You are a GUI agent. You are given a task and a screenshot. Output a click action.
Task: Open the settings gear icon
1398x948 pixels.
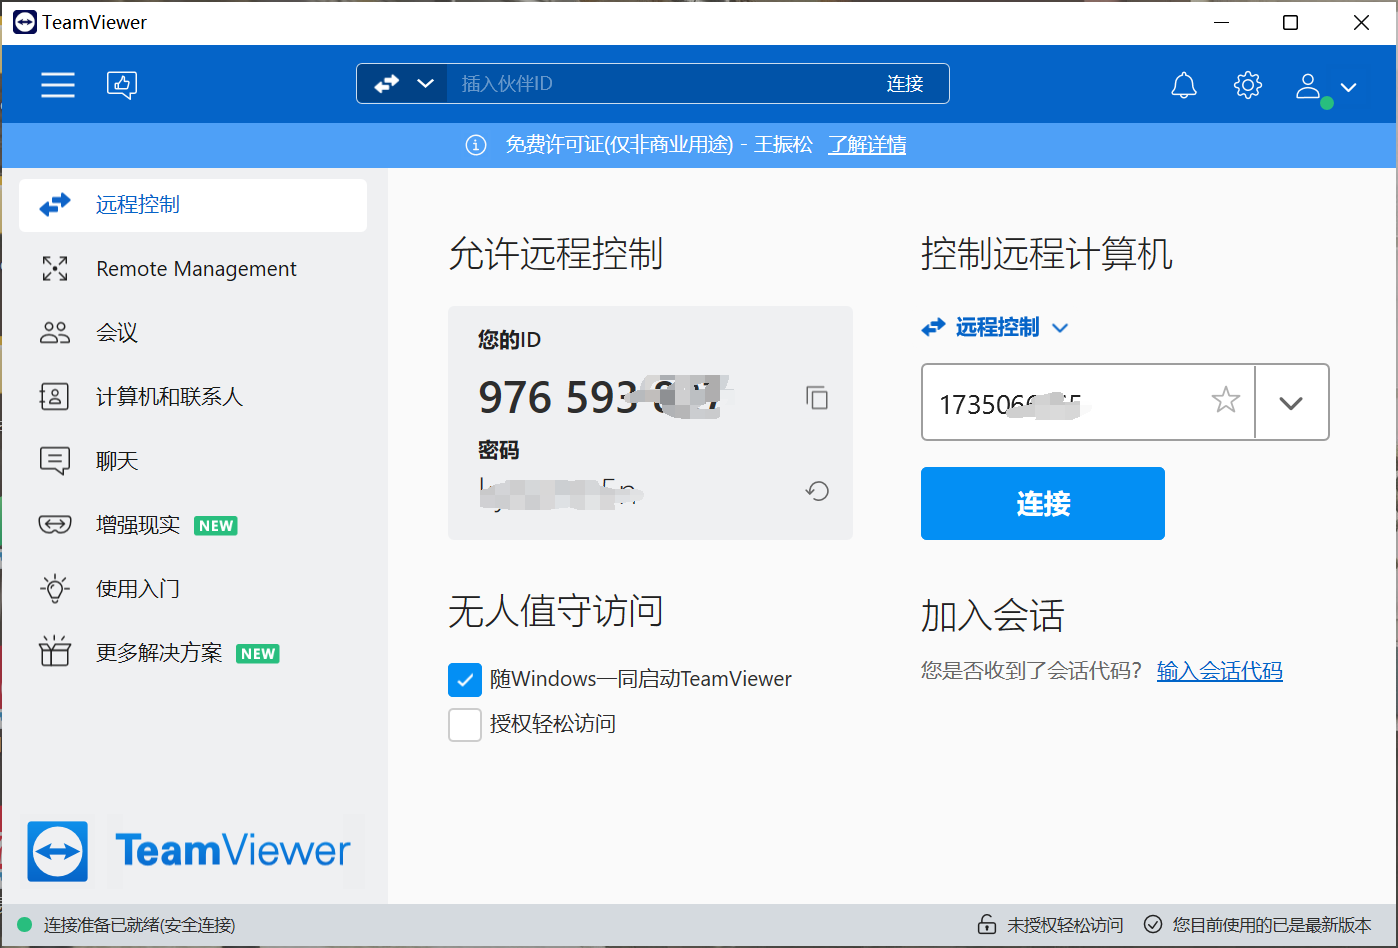point(1248,85)
